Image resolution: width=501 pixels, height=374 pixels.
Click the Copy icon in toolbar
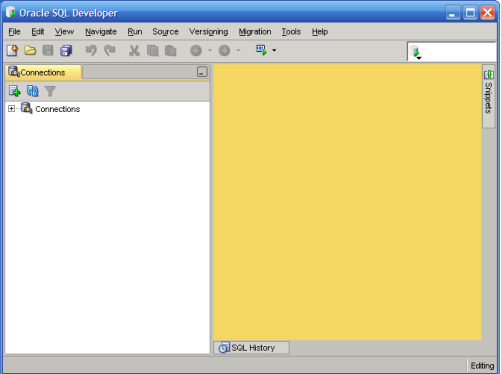152,51
